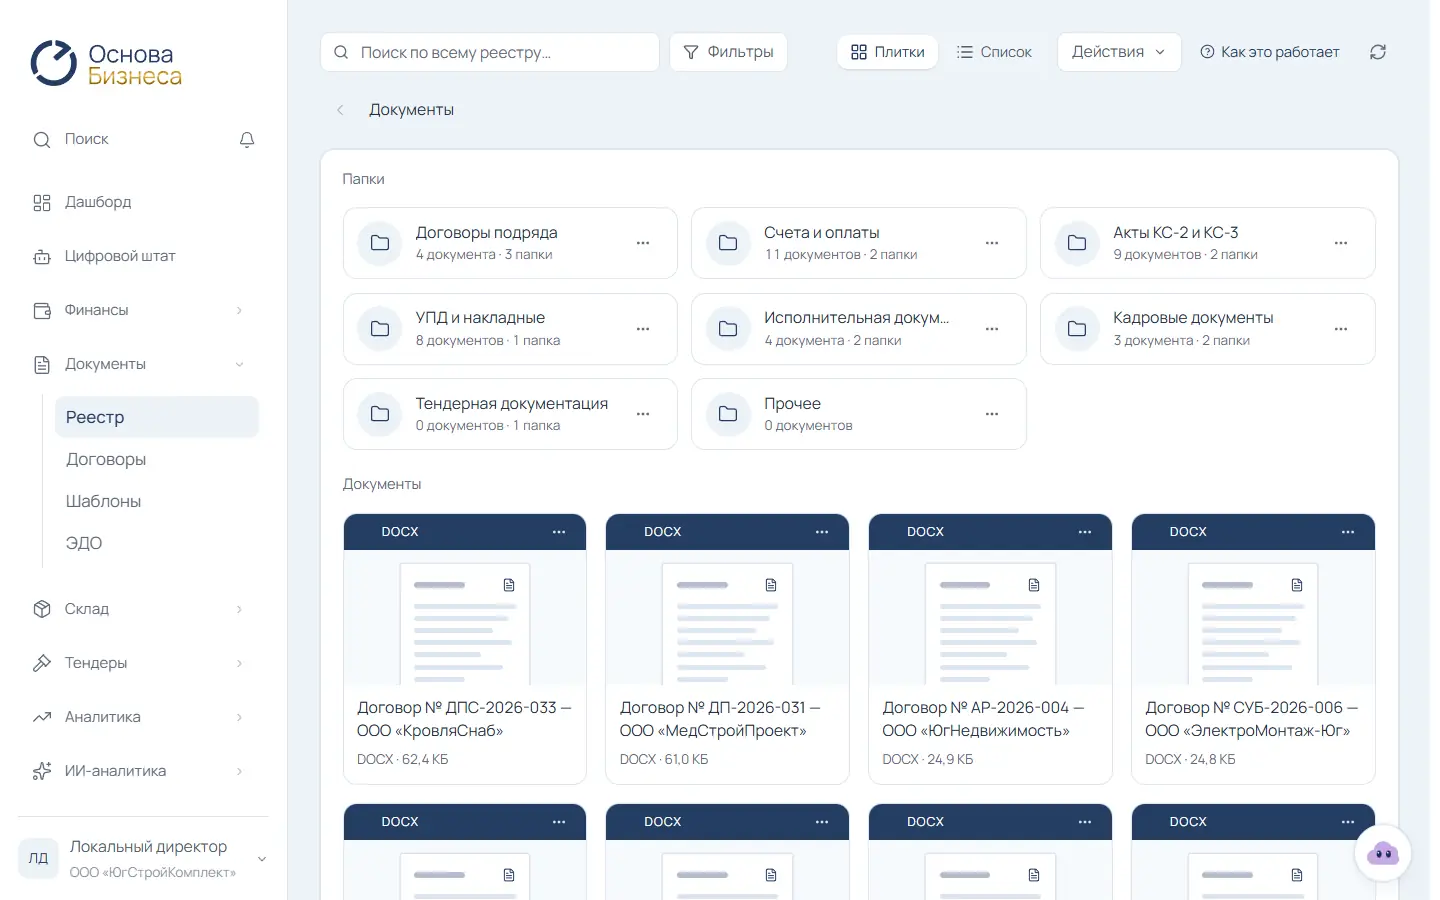Open more options for Прочее folder
This screenshot has height=900, width=1440.
coord(992,414)
